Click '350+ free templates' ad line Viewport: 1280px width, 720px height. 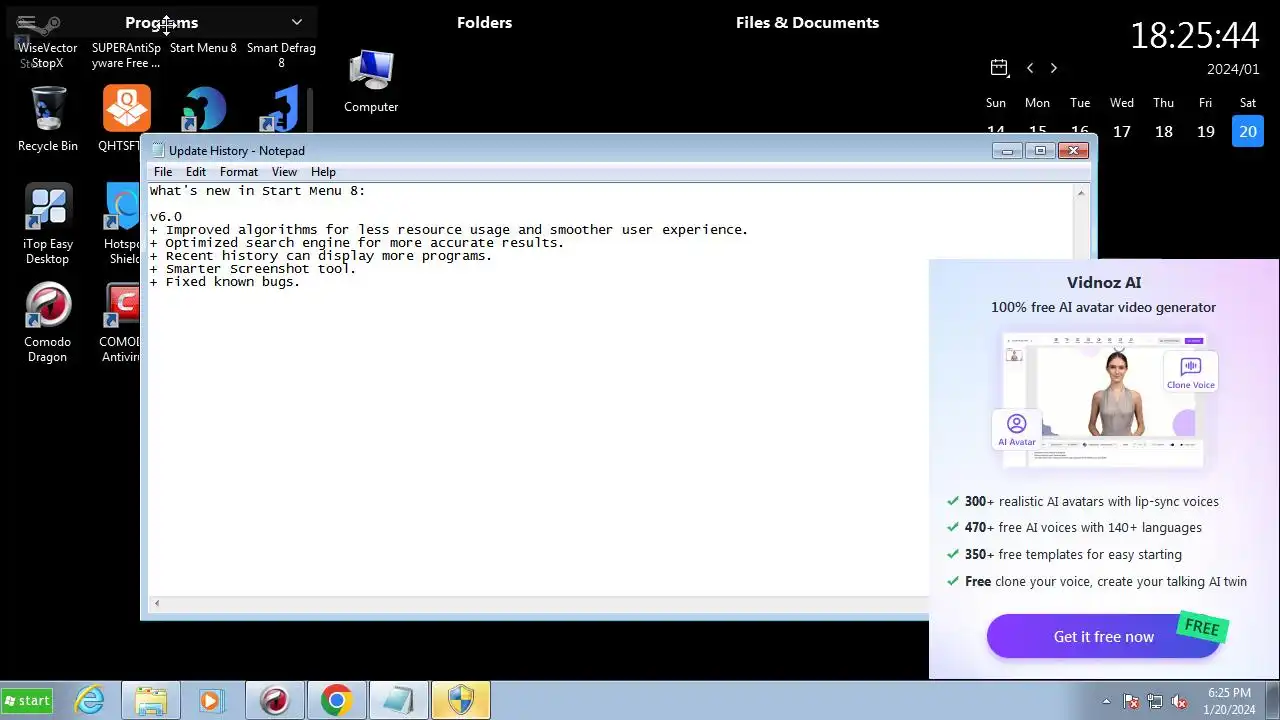[x=1064, y=555]
